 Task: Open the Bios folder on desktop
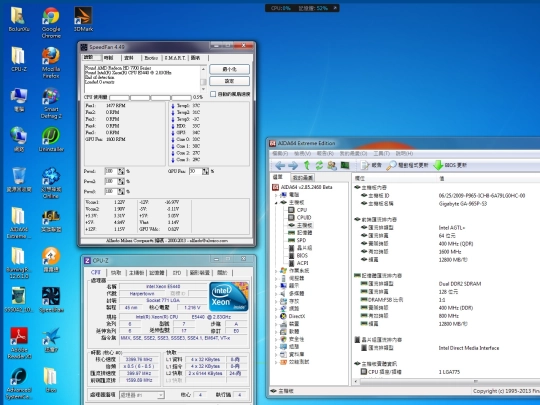(x=51, y=380)
